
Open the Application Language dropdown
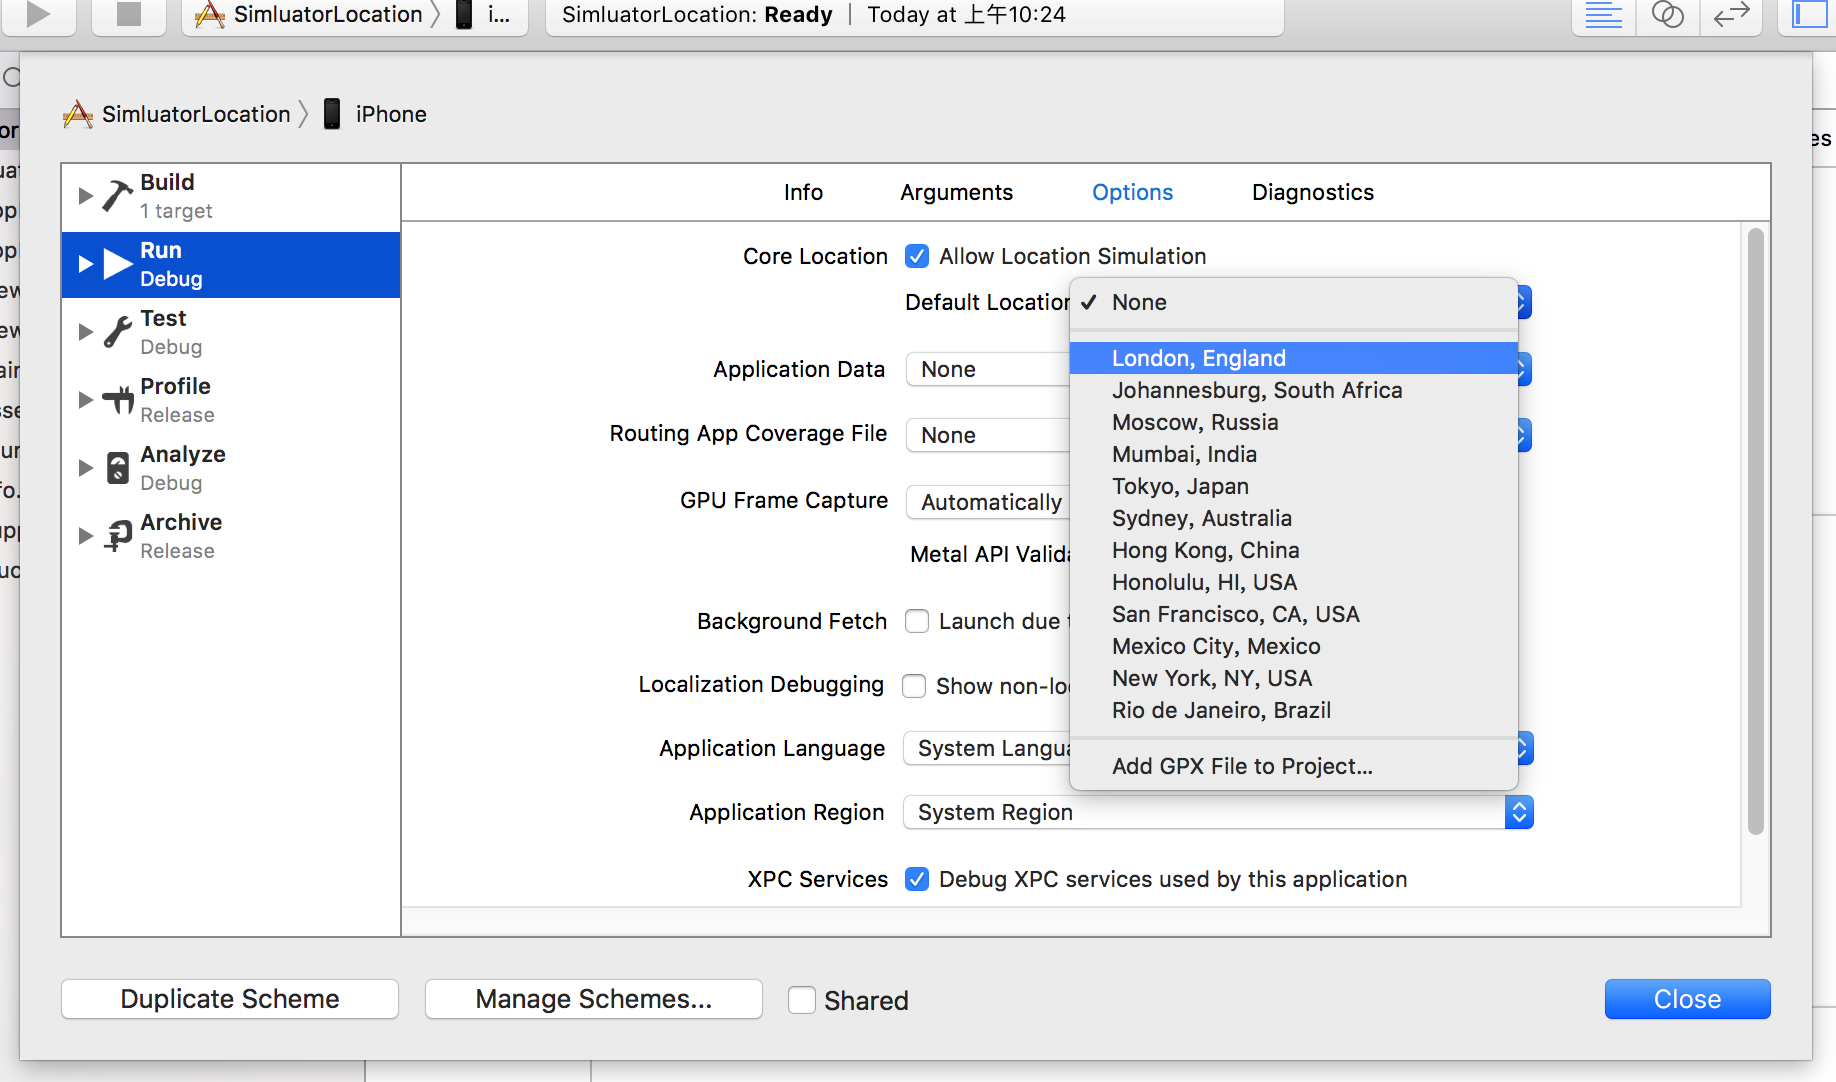(x=986, y=748)
